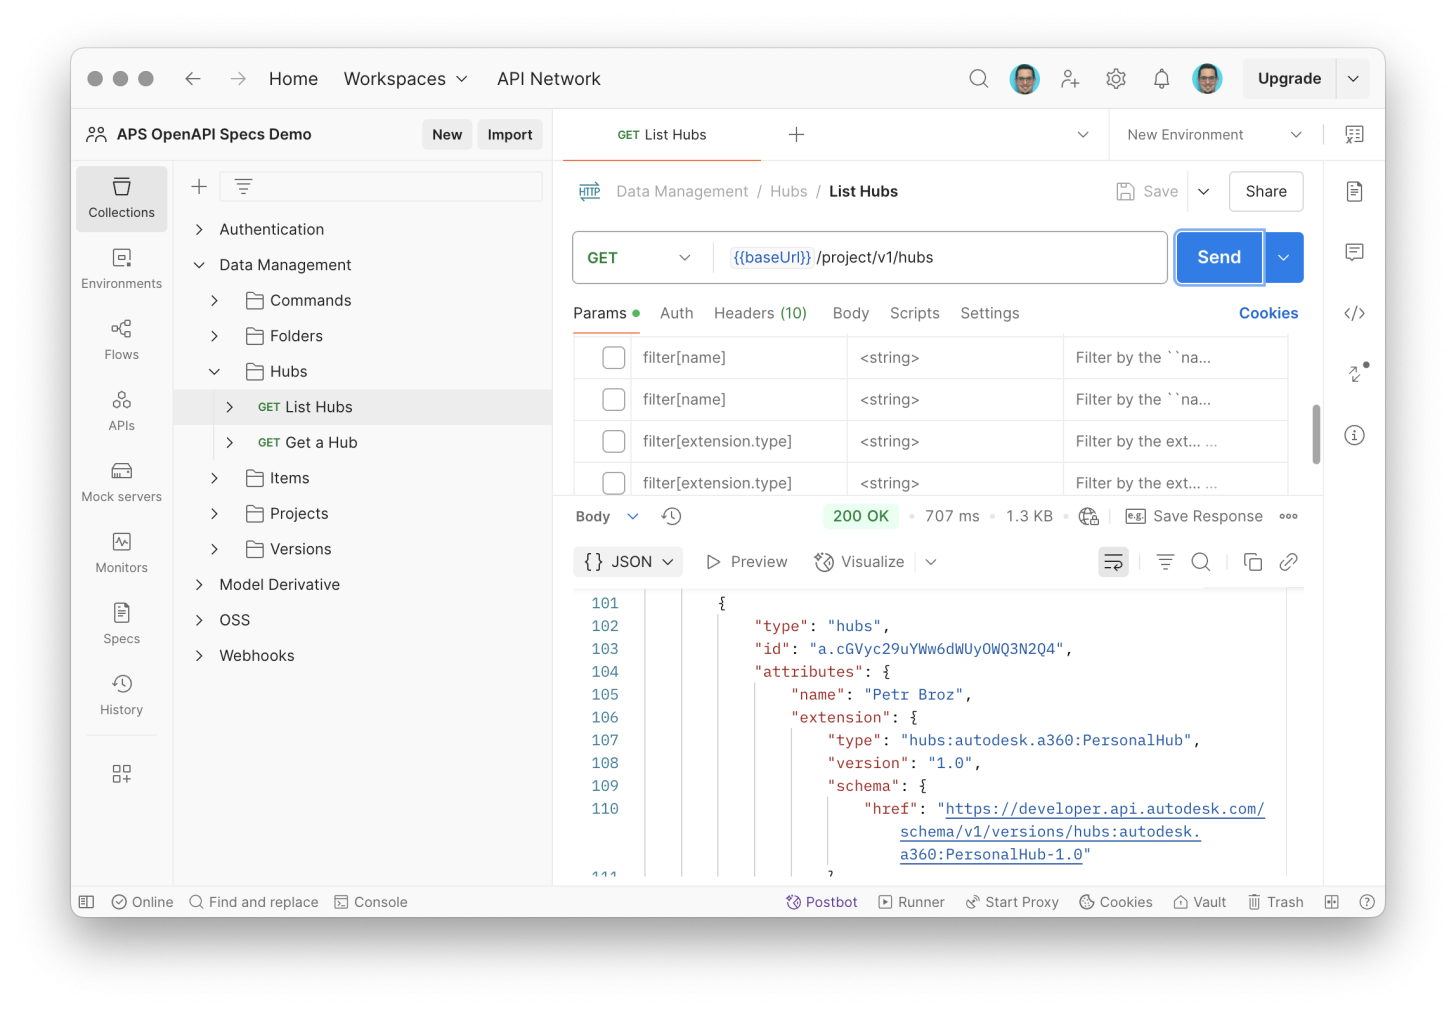1456x1011 pixels.
Task: Go back with left arrow
Action: [193, 79]
